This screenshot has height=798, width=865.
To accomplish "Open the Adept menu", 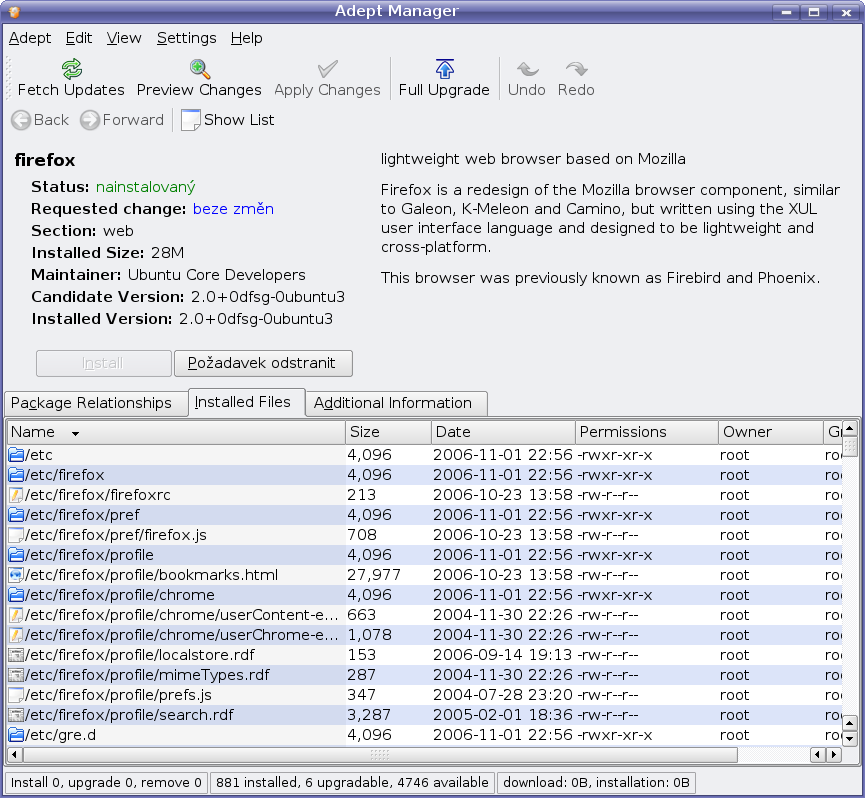I will coord(30,38).
